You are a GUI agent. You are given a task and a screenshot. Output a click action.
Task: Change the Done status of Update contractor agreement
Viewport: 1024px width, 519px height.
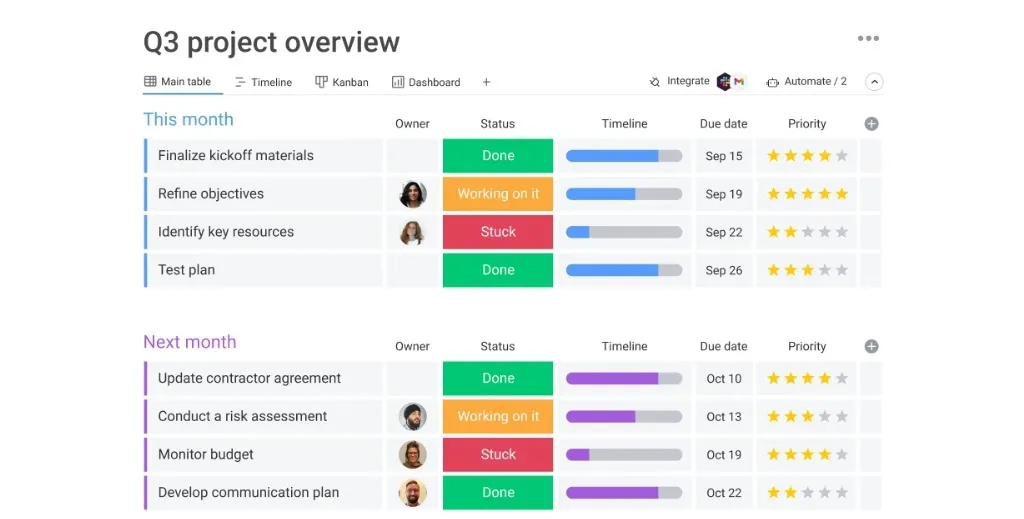498,378
